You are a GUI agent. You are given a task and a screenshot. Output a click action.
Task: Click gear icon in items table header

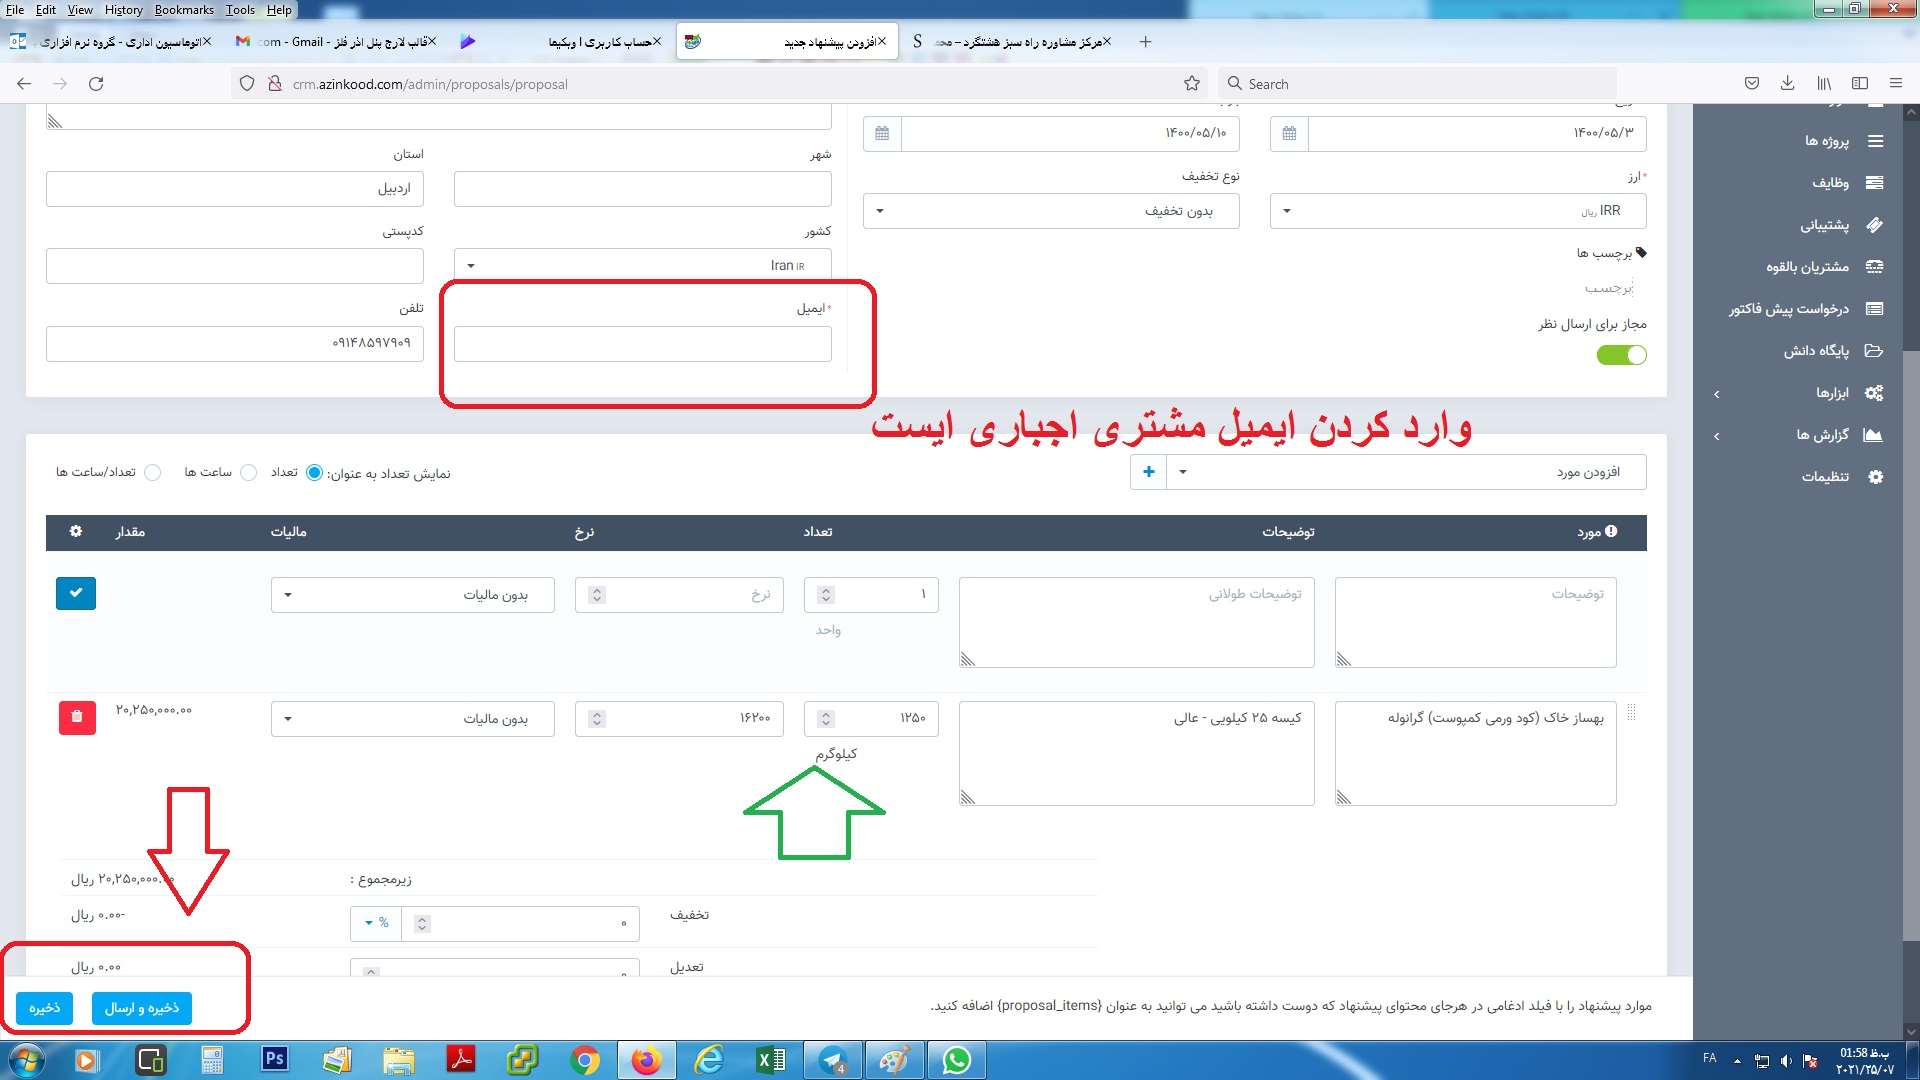coord(76,532)
